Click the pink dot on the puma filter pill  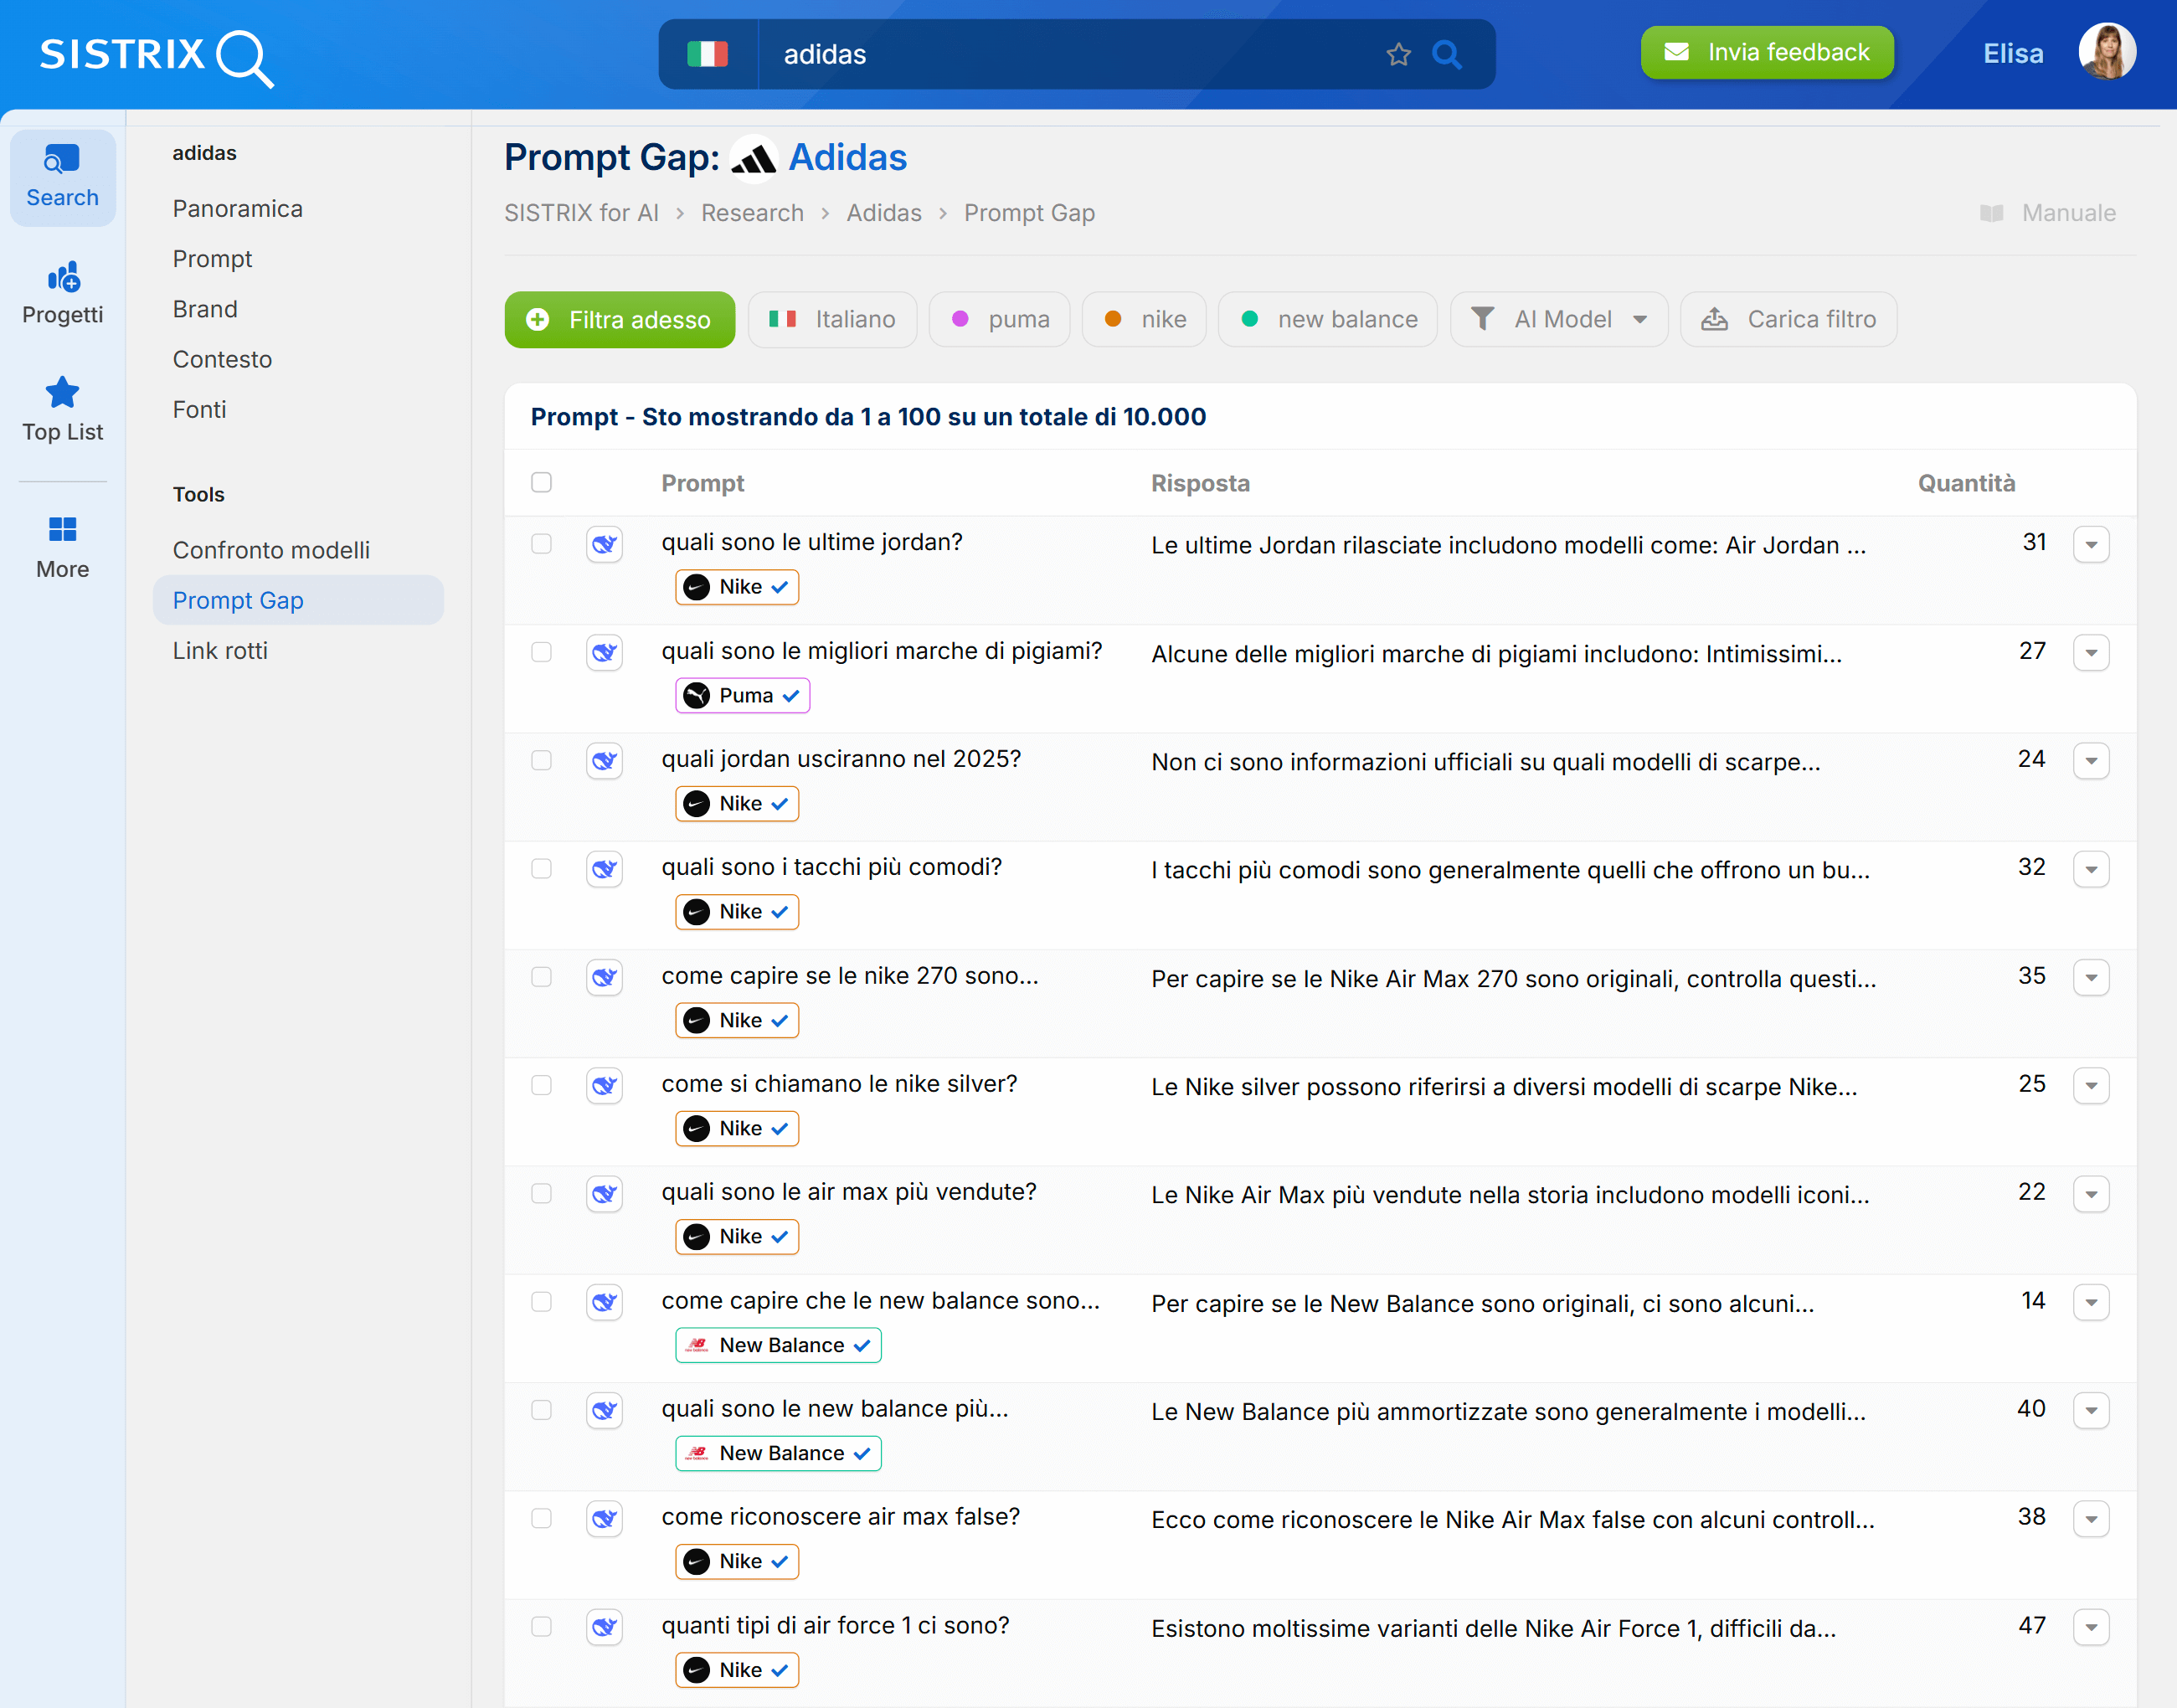pyautogui.click(x=963, y=319)
